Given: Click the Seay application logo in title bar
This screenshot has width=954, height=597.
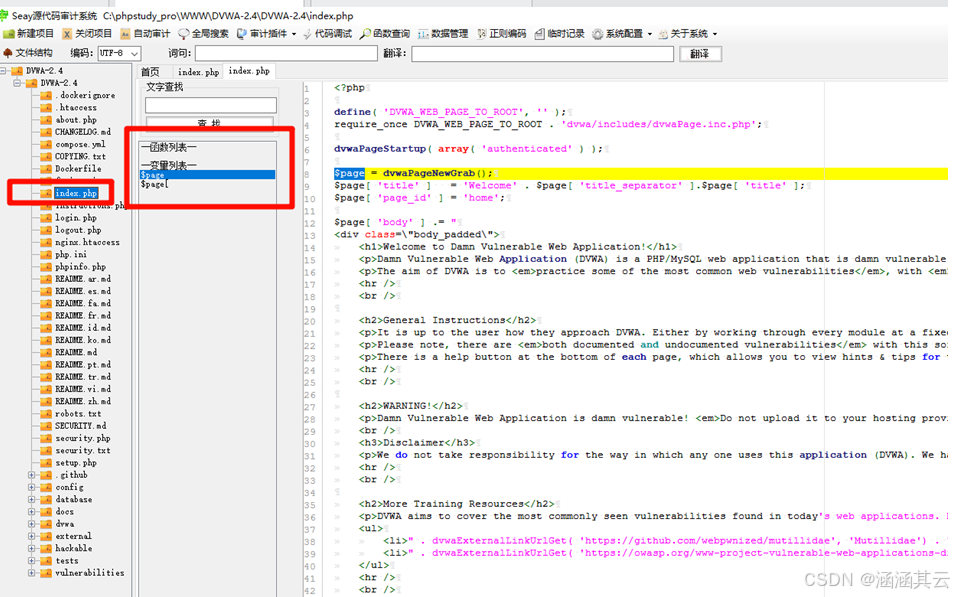Looking at the screenshot, I should pyautogui.click(x=4, y=15).
